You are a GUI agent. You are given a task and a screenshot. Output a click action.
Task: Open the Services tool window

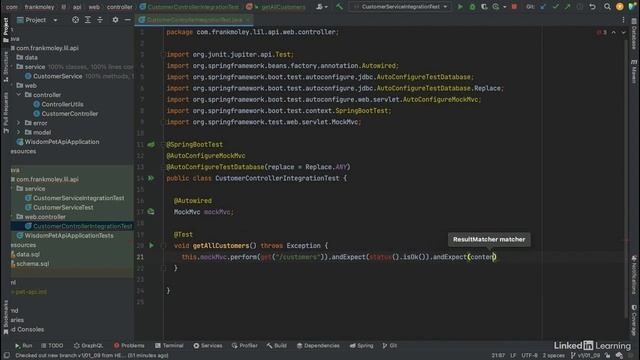coord(208,345)
